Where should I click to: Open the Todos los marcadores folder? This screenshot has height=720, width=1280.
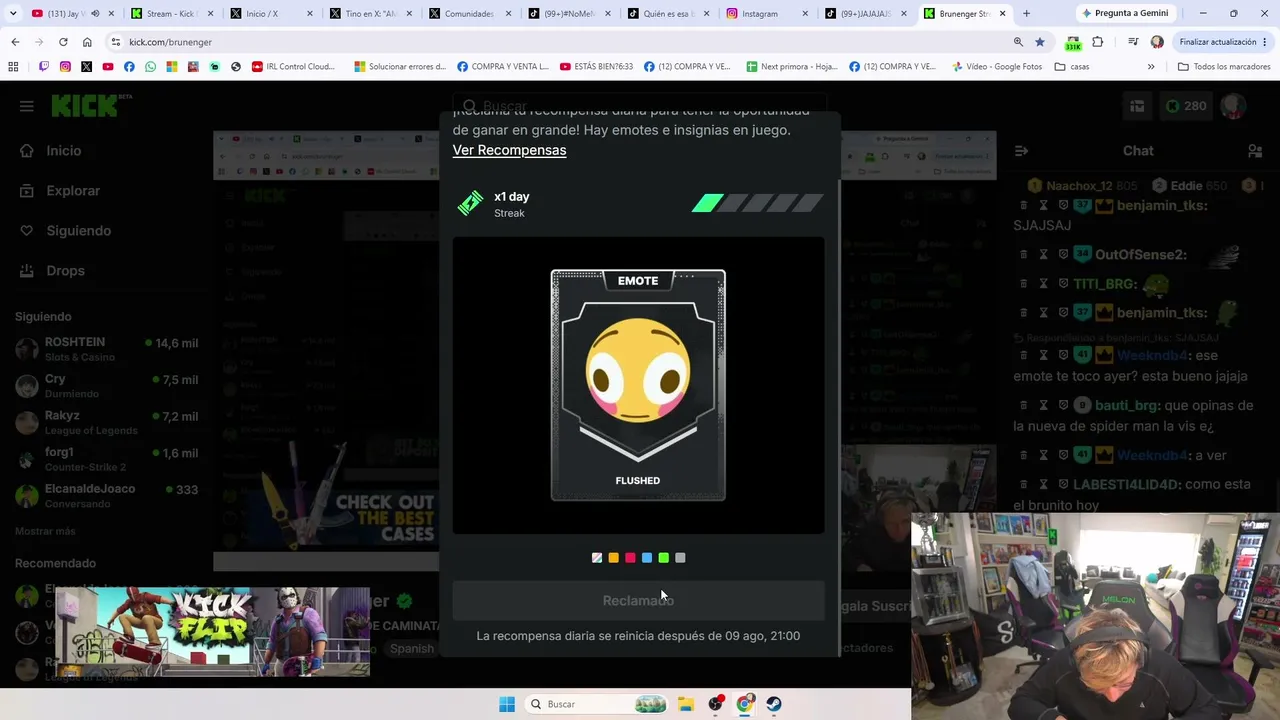[1224, 67]
